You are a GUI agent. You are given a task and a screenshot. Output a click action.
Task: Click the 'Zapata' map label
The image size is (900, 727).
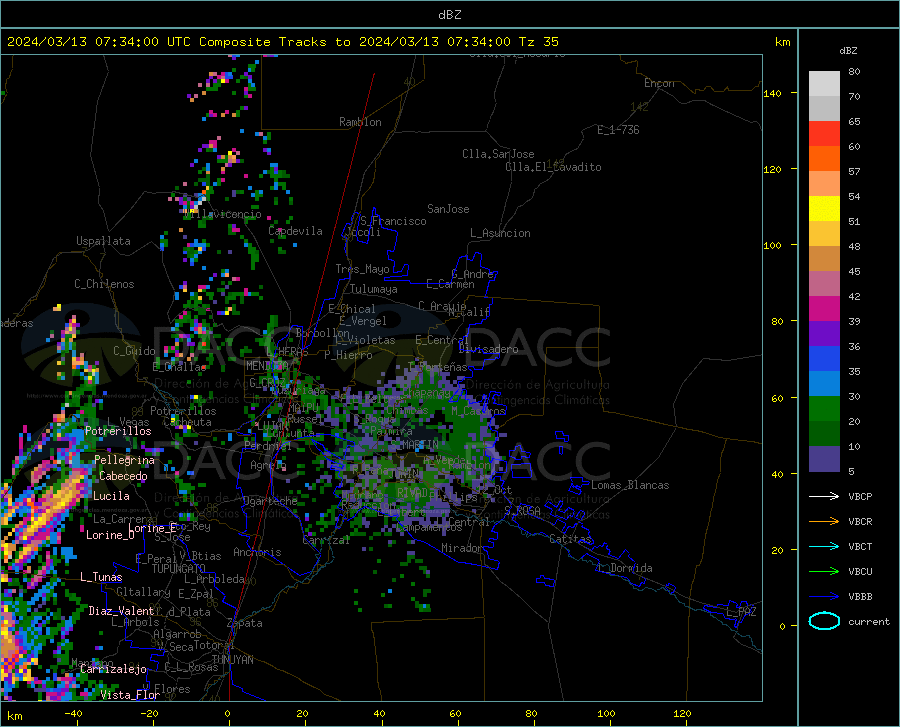(x=245, y=623)
